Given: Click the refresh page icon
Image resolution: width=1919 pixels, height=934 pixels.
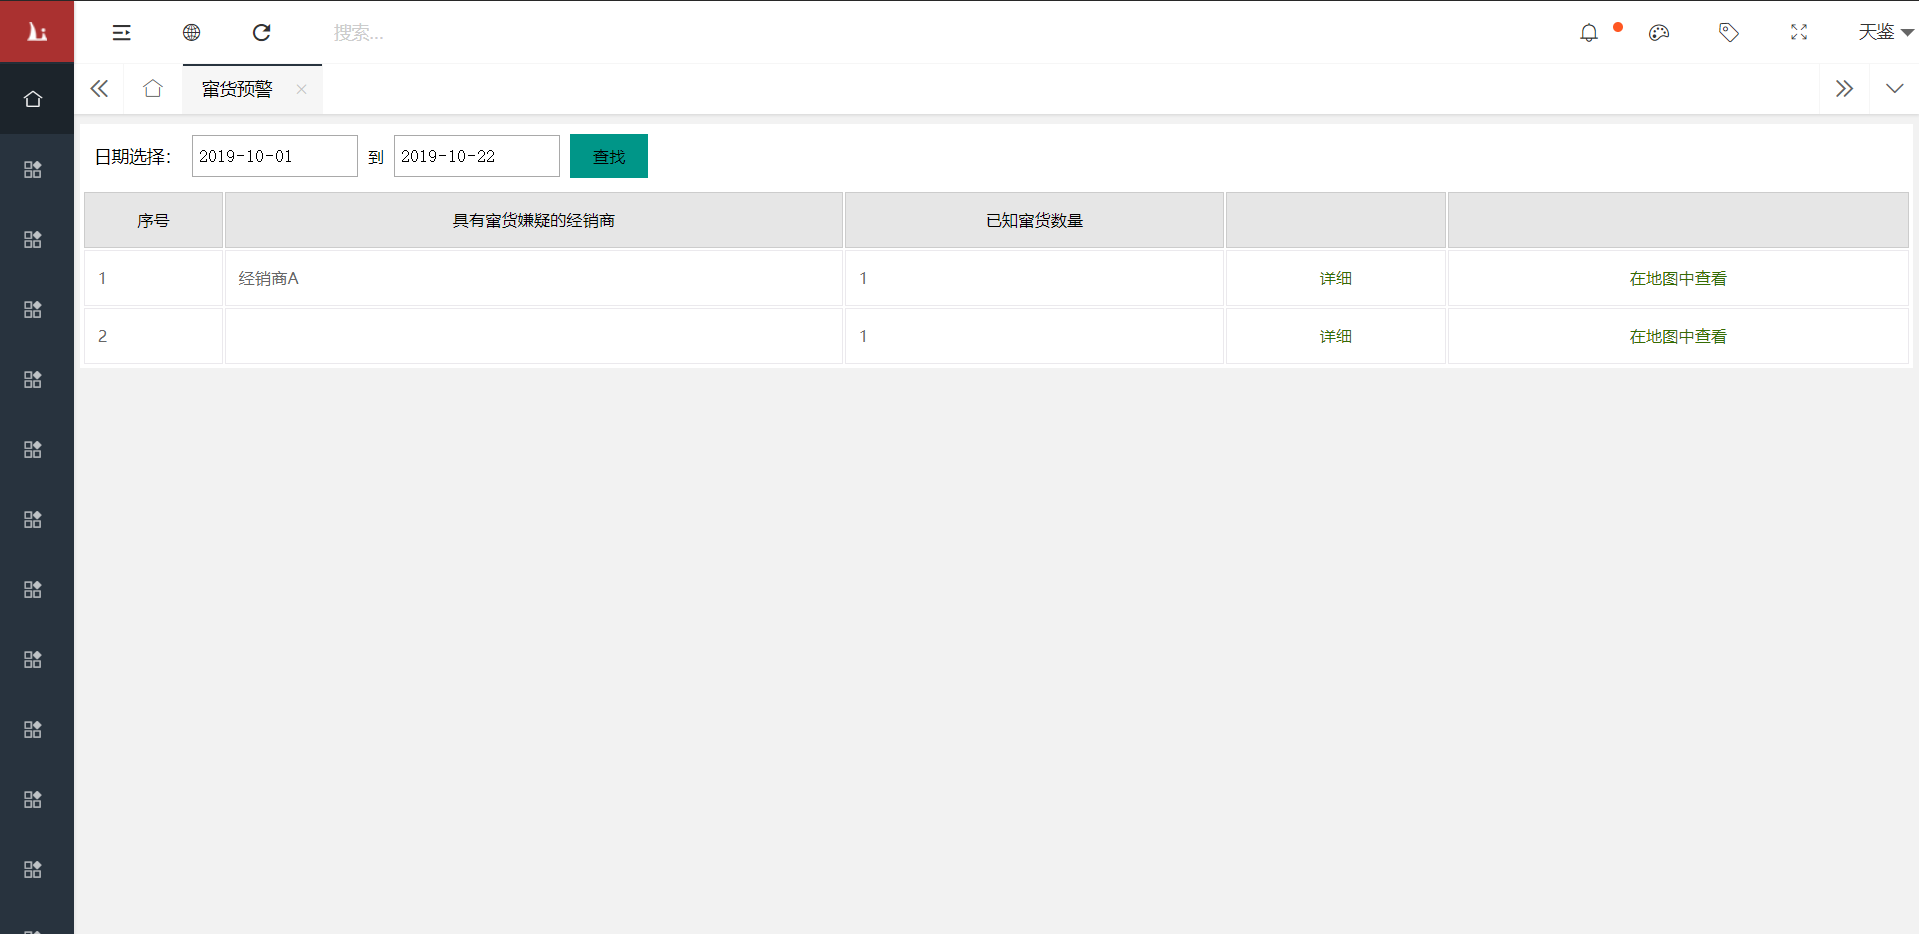Looking at the screenshot, I should (x=261, y=33).
